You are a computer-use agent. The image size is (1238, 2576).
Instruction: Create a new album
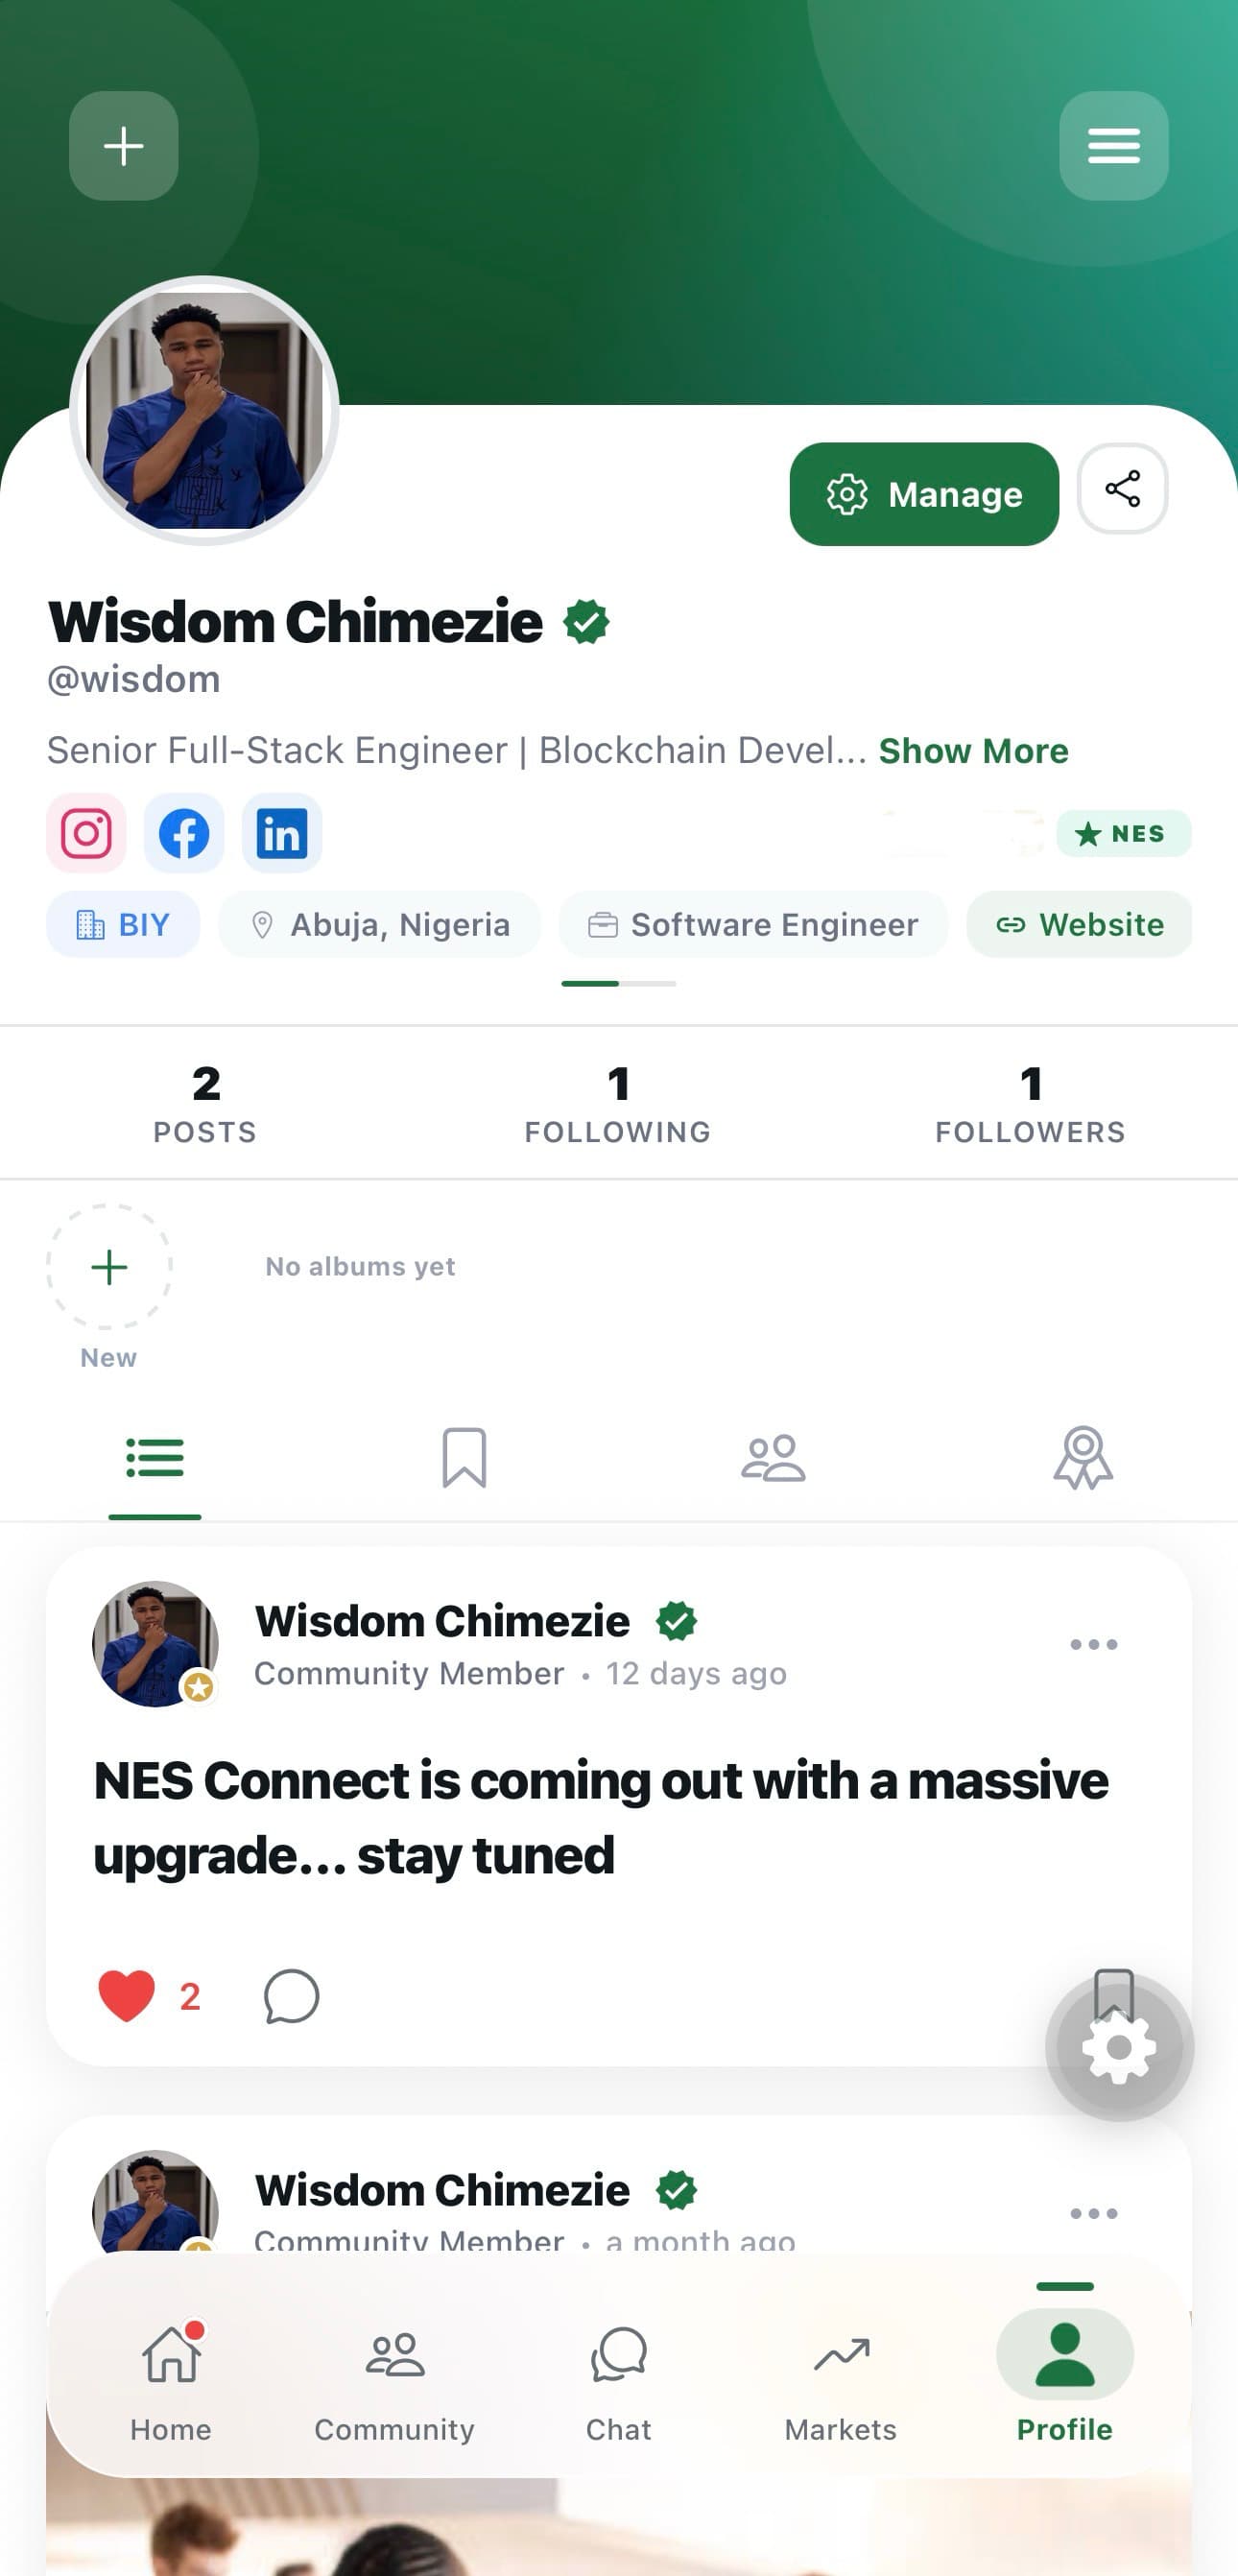[x=109, y=1267]
